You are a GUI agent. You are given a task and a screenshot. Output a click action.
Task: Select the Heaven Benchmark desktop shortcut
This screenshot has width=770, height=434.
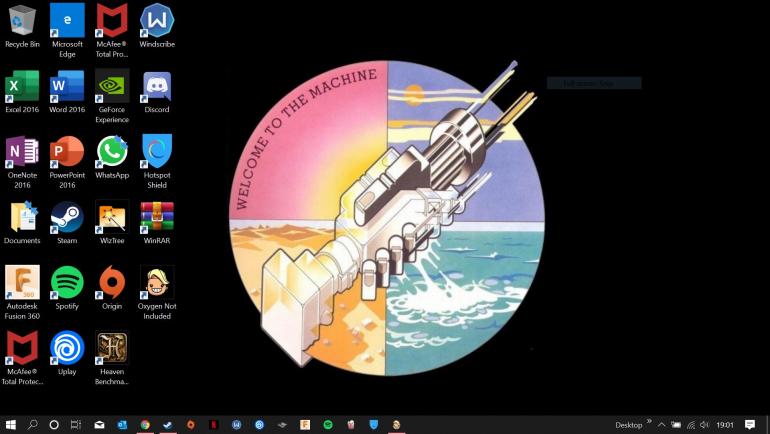112,358
